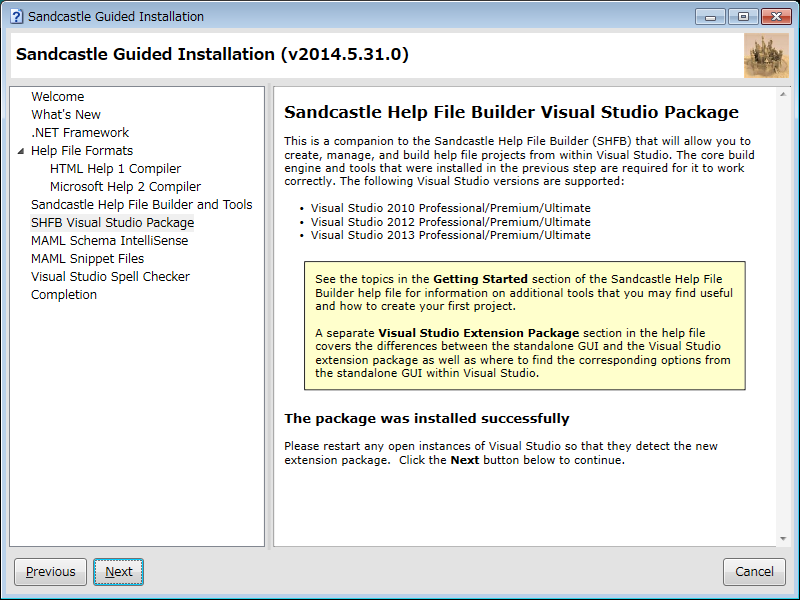This screenshot has width=800, height=600.
Task: Open the HTML Help 1 Compiler step
Action: click(115, 168)
